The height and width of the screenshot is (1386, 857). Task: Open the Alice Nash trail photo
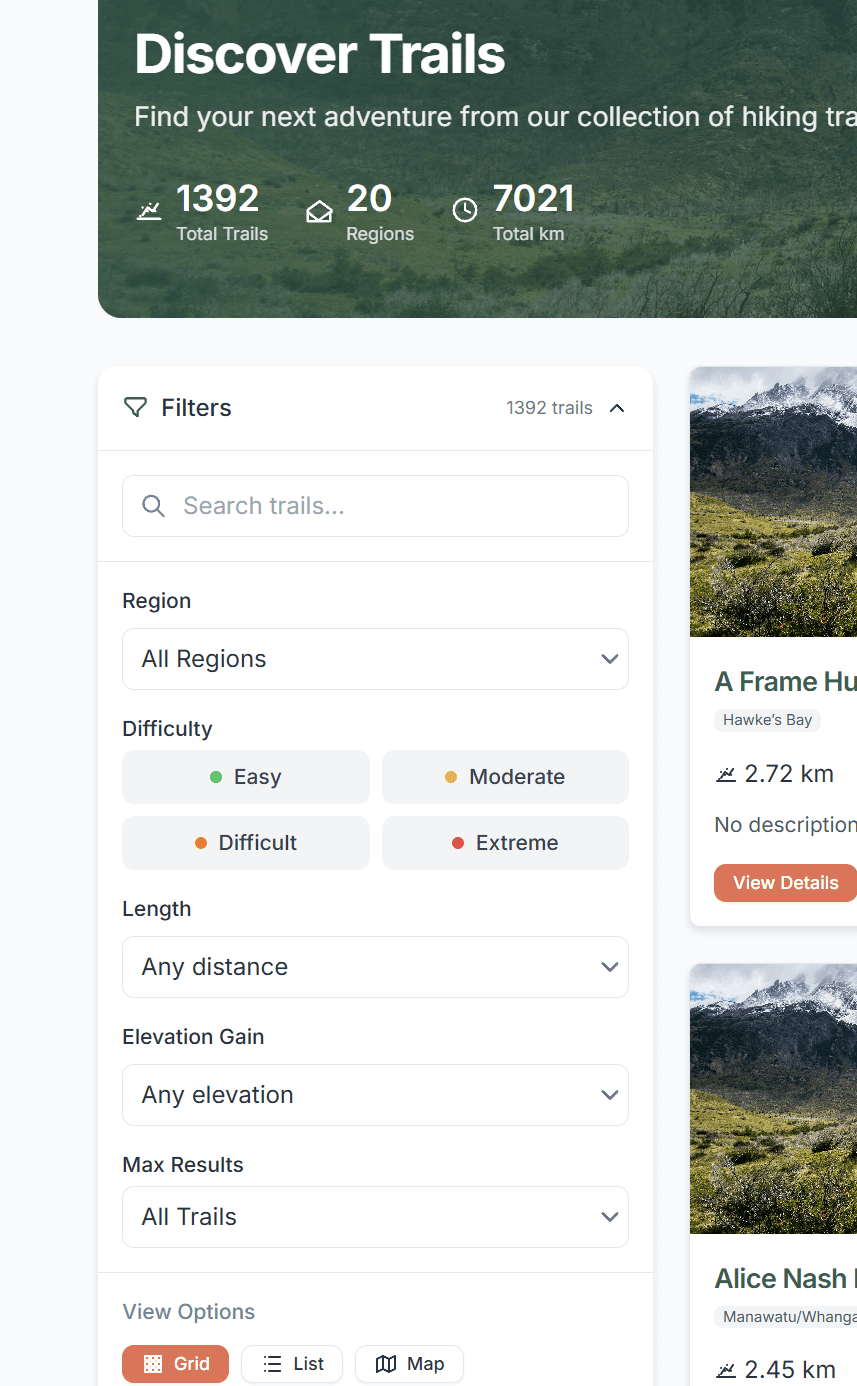pyautogui.click(x=773, y=1098)
